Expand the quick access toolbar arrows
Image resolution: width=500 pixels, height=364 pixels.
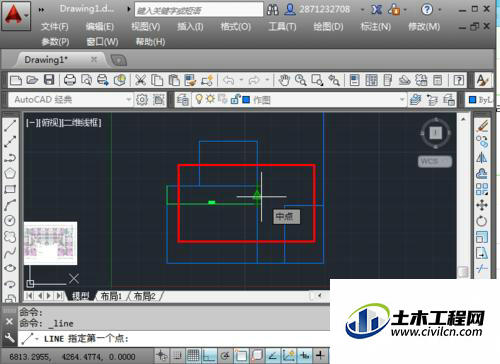click(41, 10)
